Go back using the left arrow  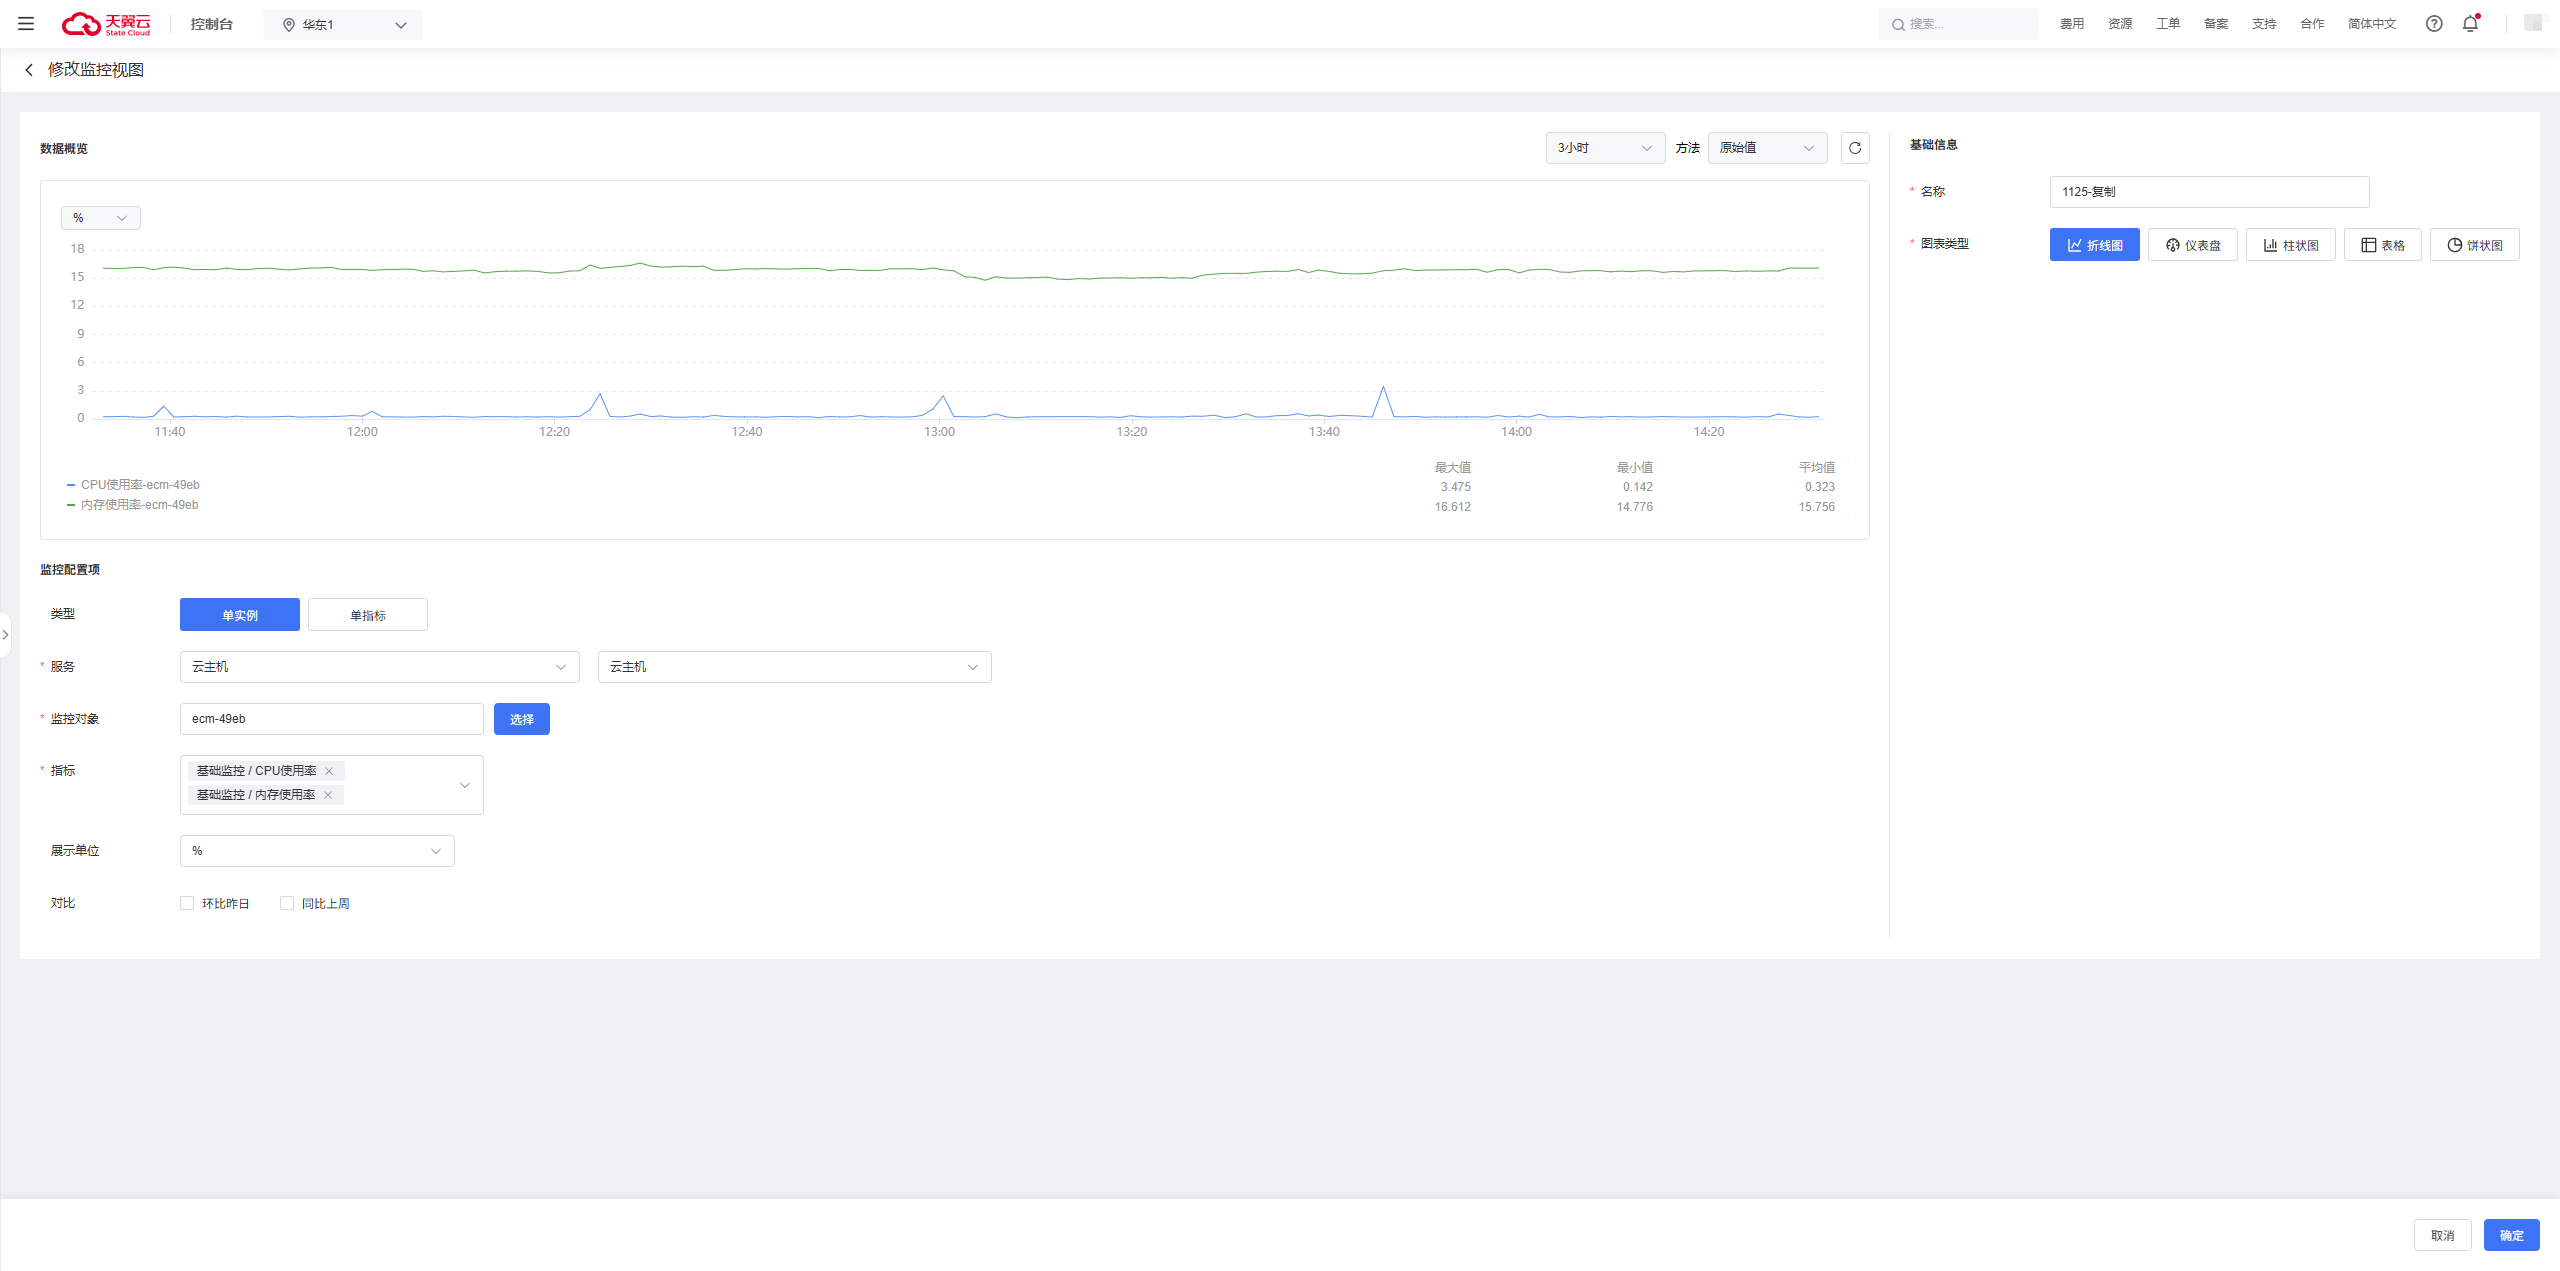click(x=29, y=70)
